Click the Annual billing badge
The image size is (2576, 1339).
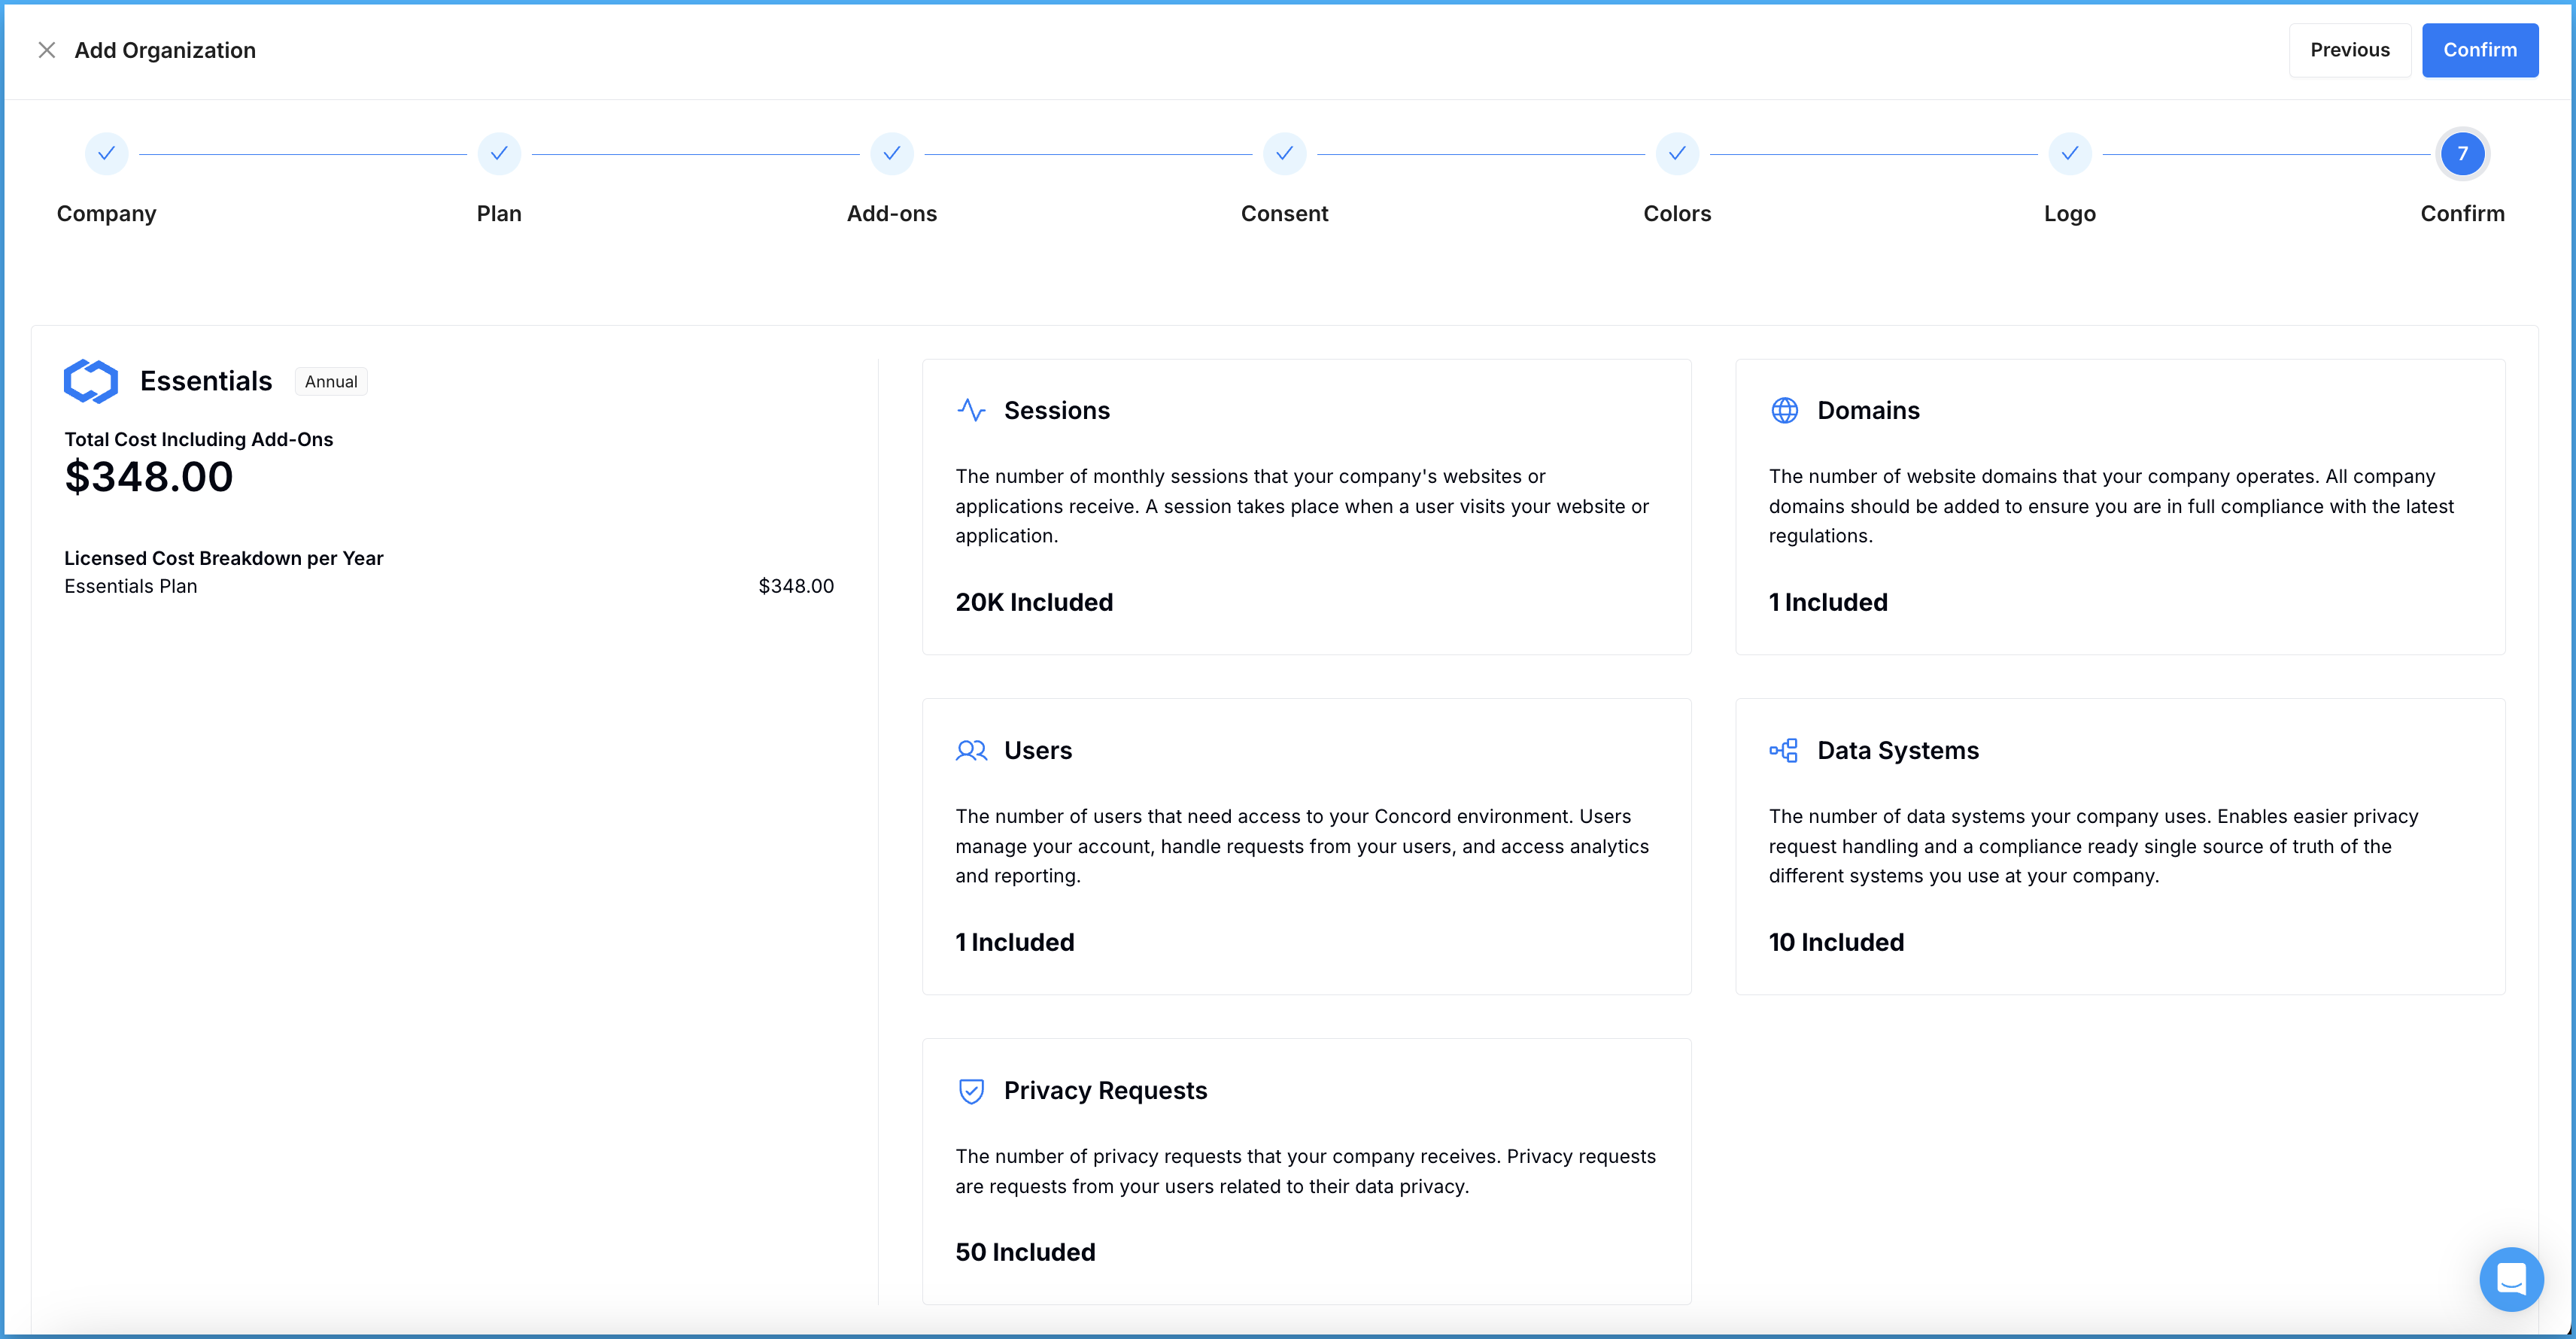pyautogui.click(x=331, y=382)
